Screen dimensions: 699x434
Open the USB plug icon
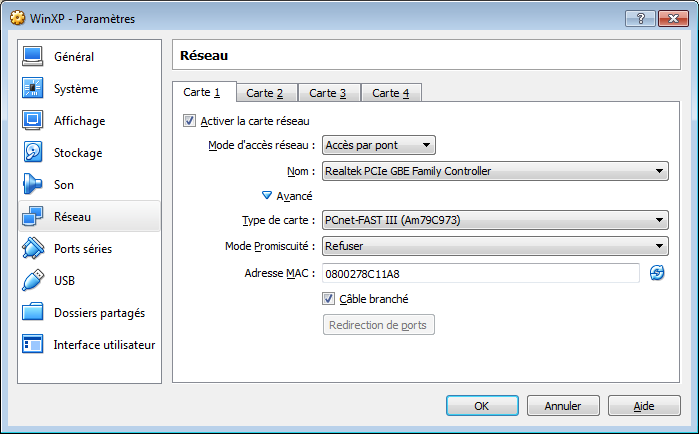point(33,280)
